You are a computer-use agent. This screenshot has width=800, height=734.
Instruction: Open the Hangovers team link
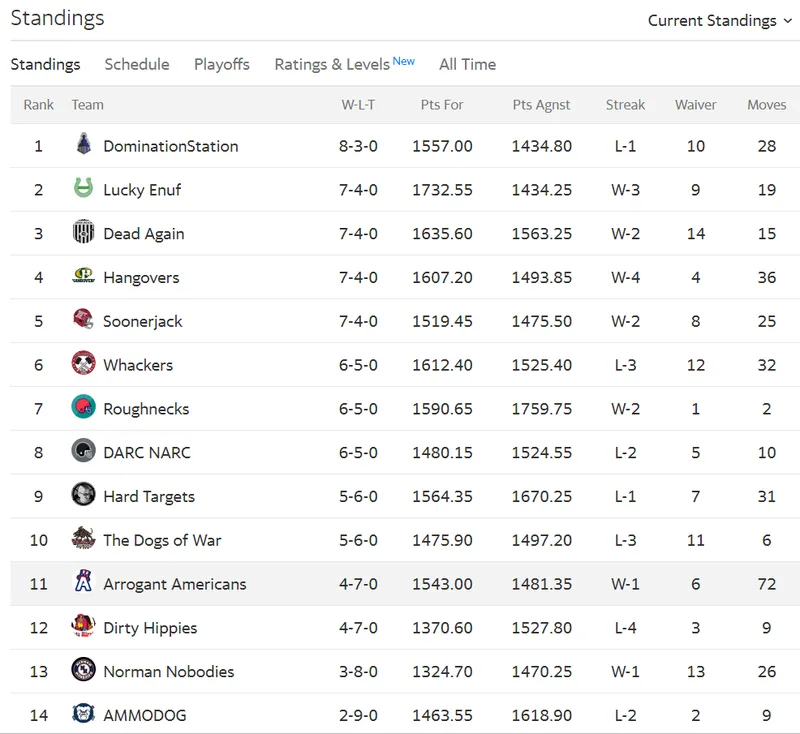141,277
